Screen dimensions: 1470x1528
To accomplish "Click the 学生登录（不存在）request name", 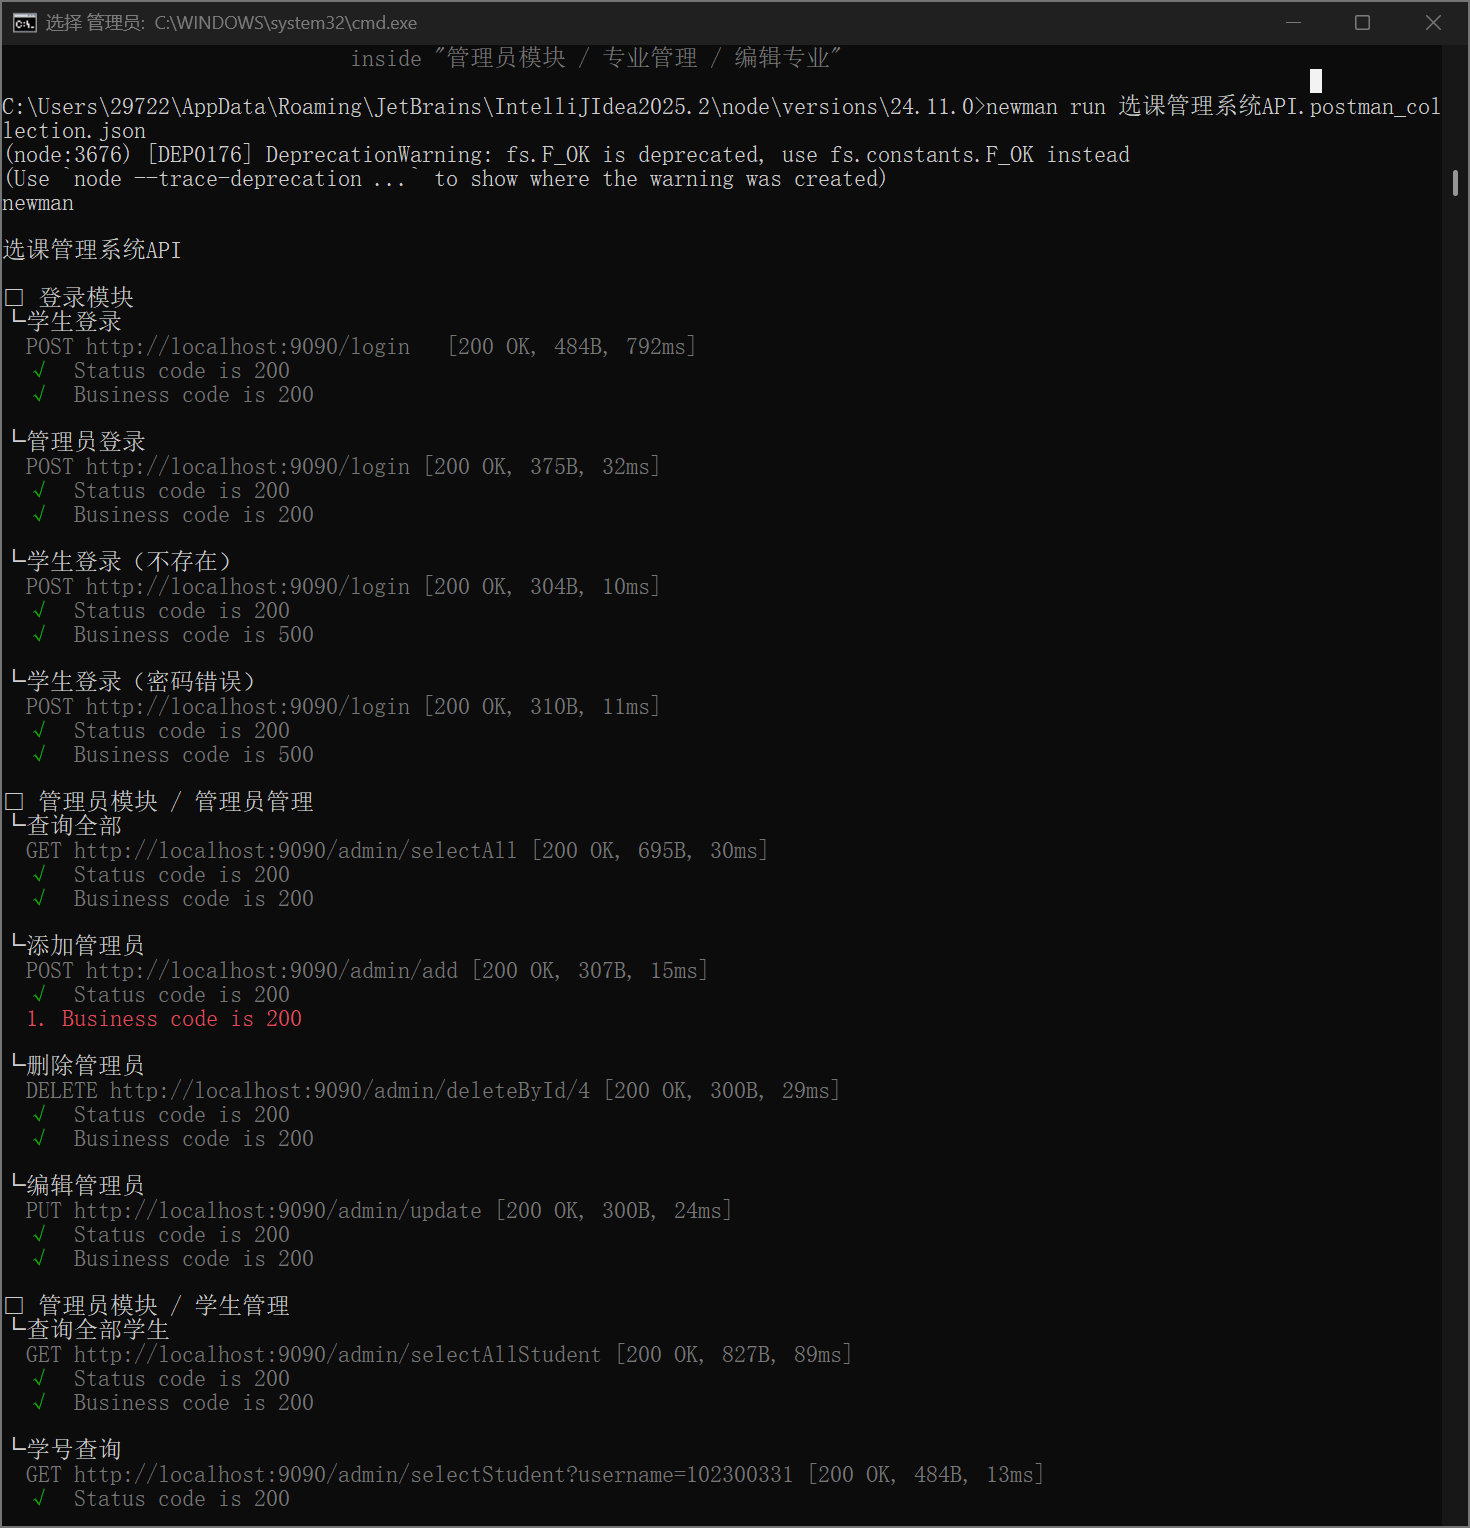I will point(128,562).
